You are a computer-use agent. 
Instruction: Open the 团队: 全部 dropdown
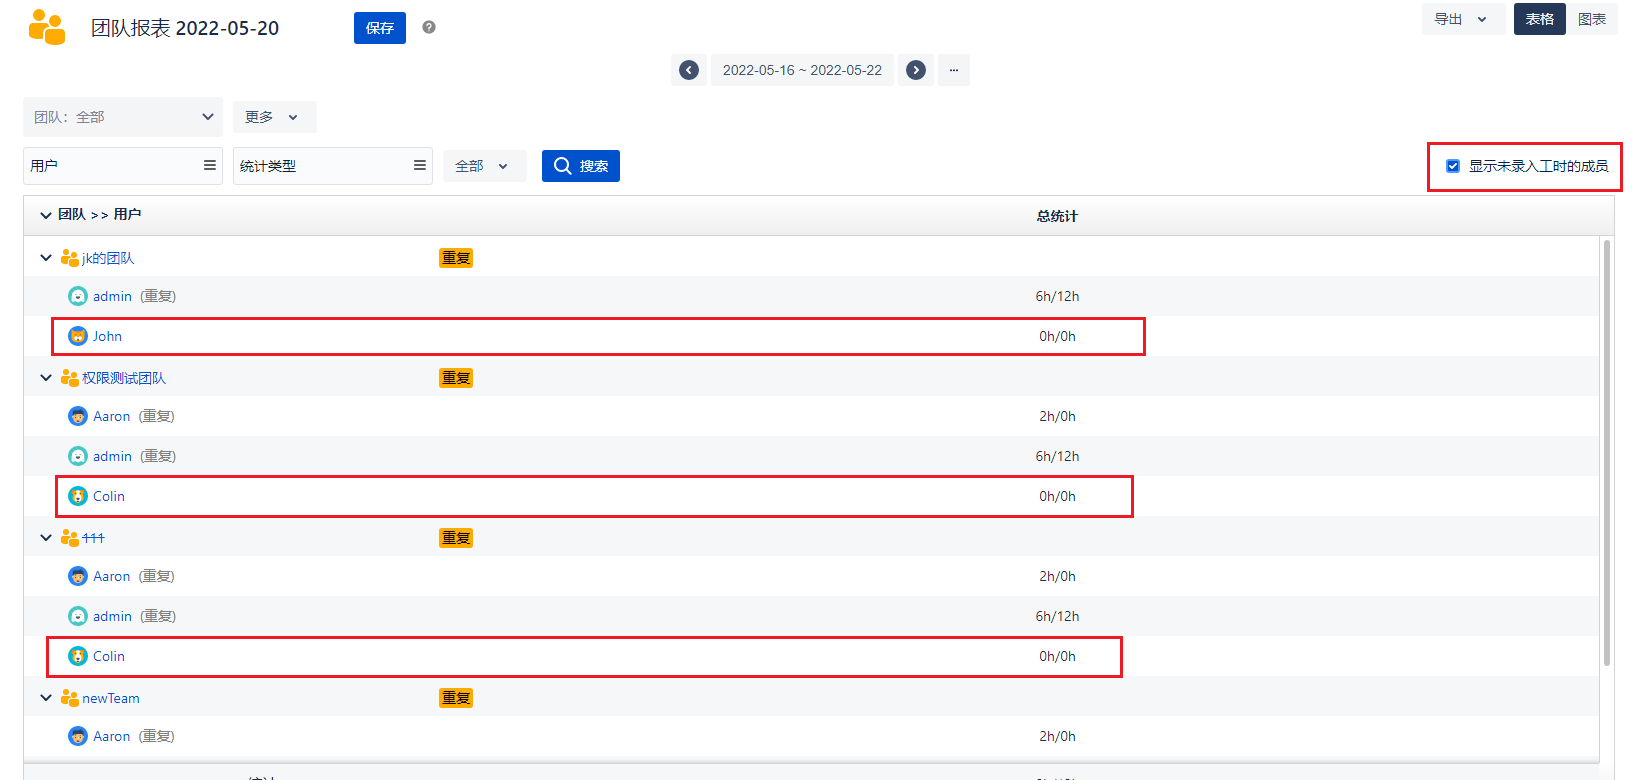(123, 117)
